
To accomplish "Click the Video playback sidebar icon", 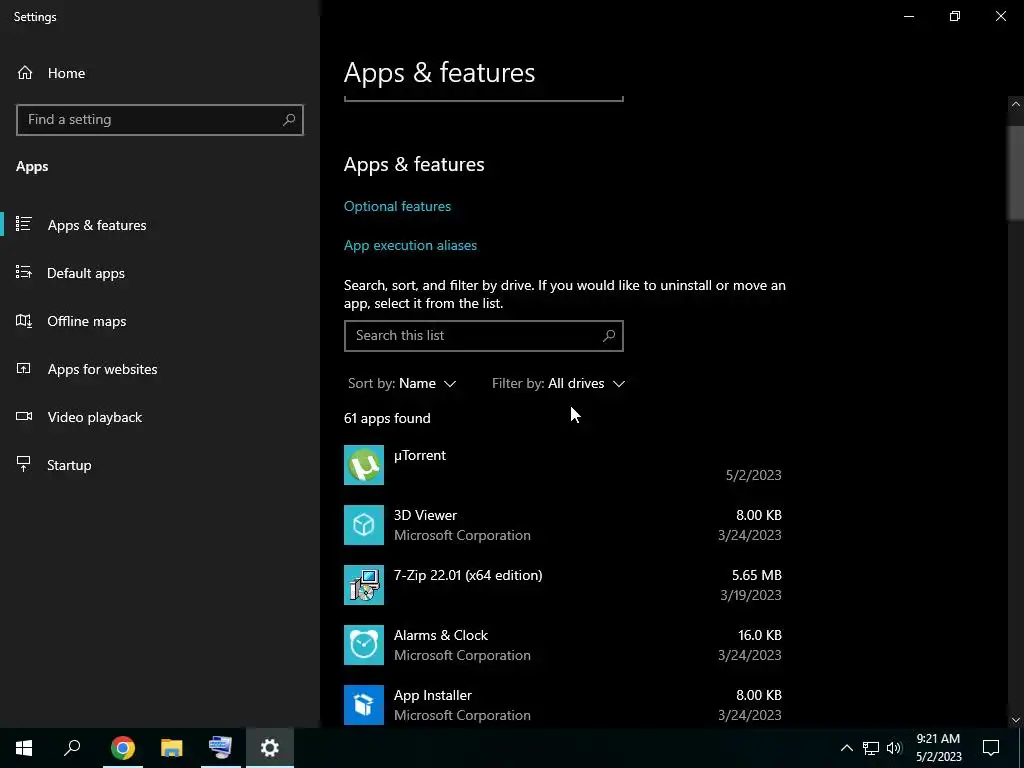I will 24,417.
